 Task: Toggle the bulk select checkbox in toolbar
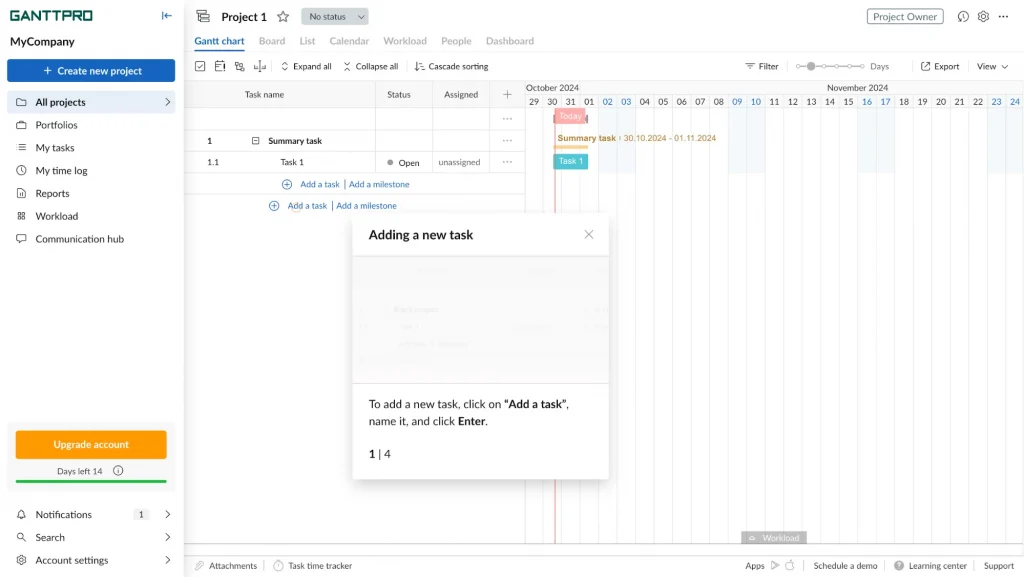(x=200, y=66)
